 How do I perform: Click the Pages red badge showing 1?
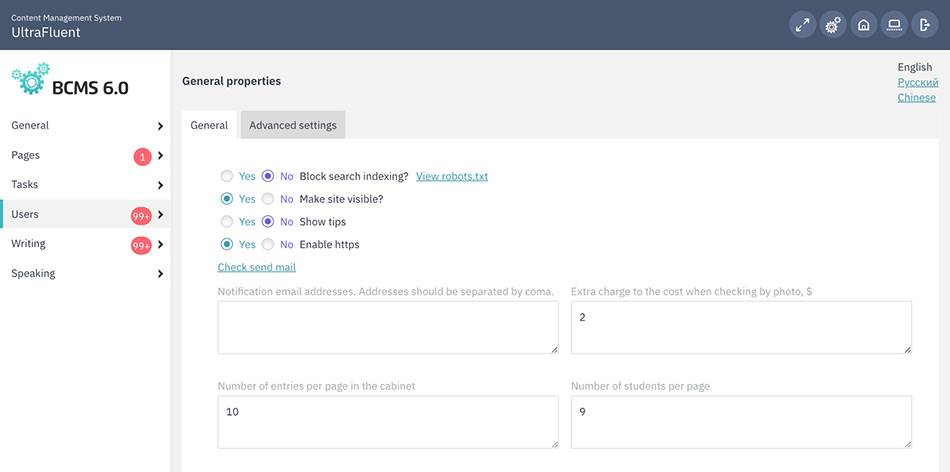[x=142, y=158]
